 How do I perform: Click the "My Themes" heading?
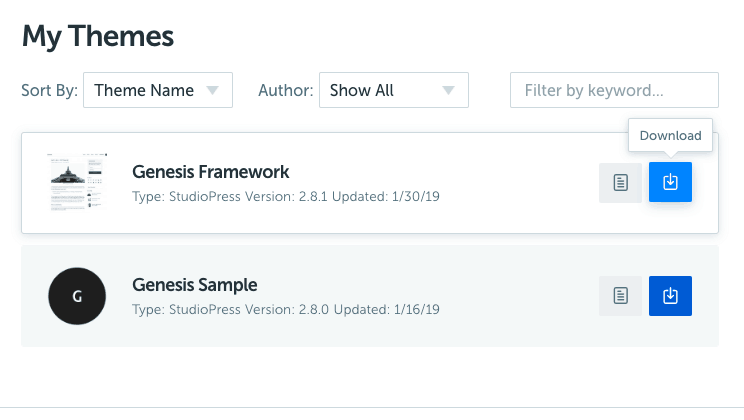98,37
